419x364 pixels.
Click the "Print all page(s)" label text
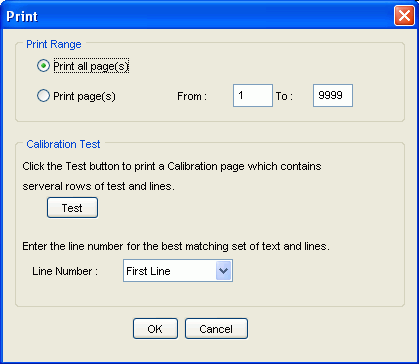tap(91, 67)
